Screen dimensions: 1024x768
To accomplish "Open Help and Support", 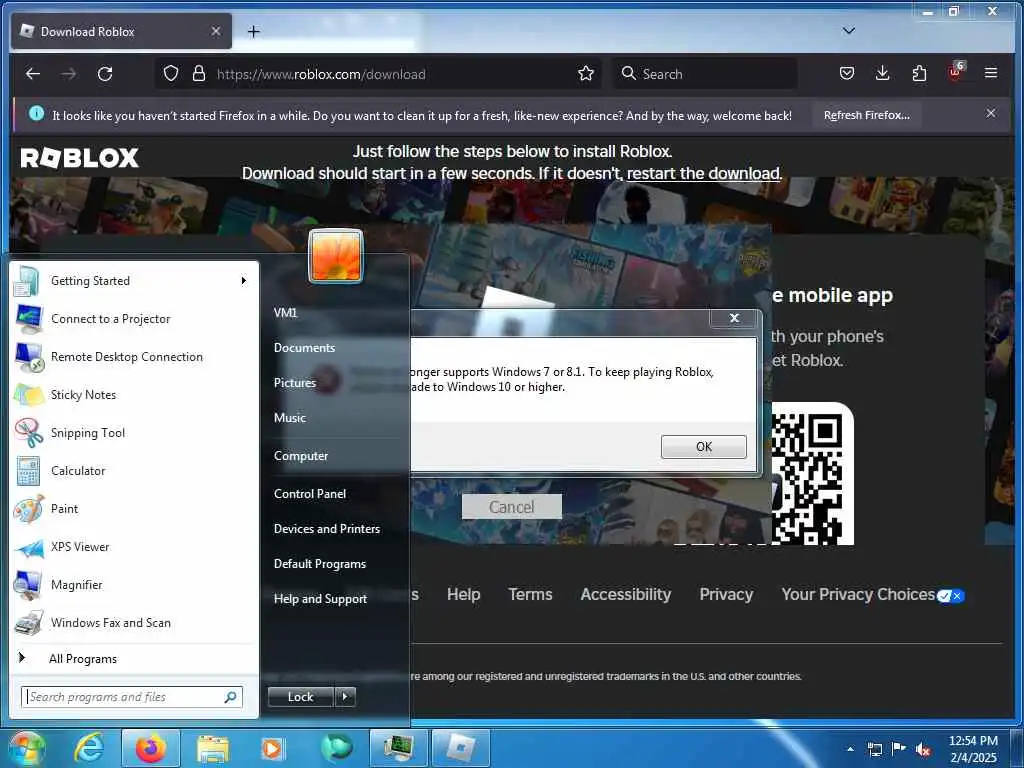I will coord(320,599).
